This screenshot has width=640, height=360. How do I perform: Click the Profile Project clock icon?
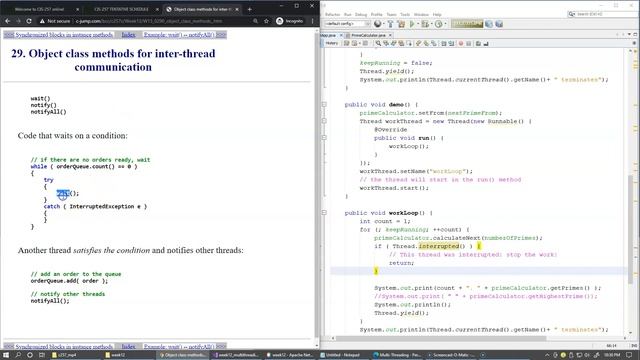click(438, 24)
